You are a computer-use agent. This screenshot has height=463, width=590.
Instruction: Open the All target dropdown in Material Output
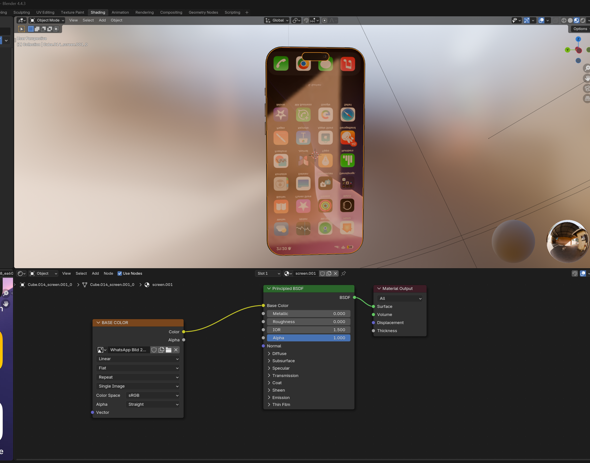(x=400, y=299)
